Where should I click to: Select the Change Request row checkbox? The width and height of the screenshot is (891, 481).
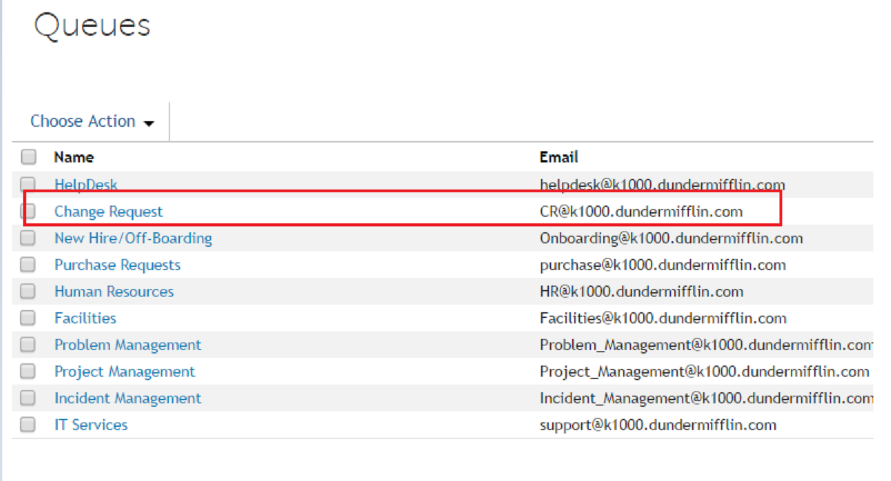pyautogui.click(x=29, y=212)
